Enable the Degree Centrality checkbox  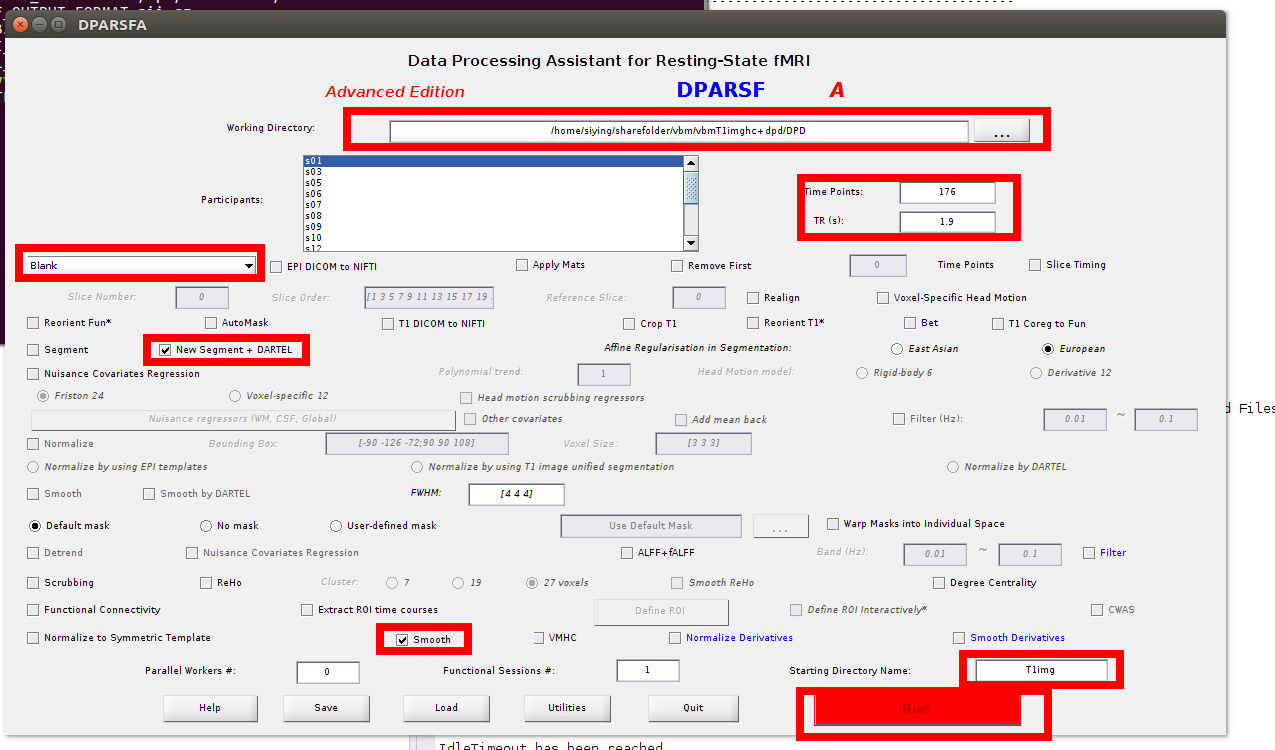tap(939, 583)
